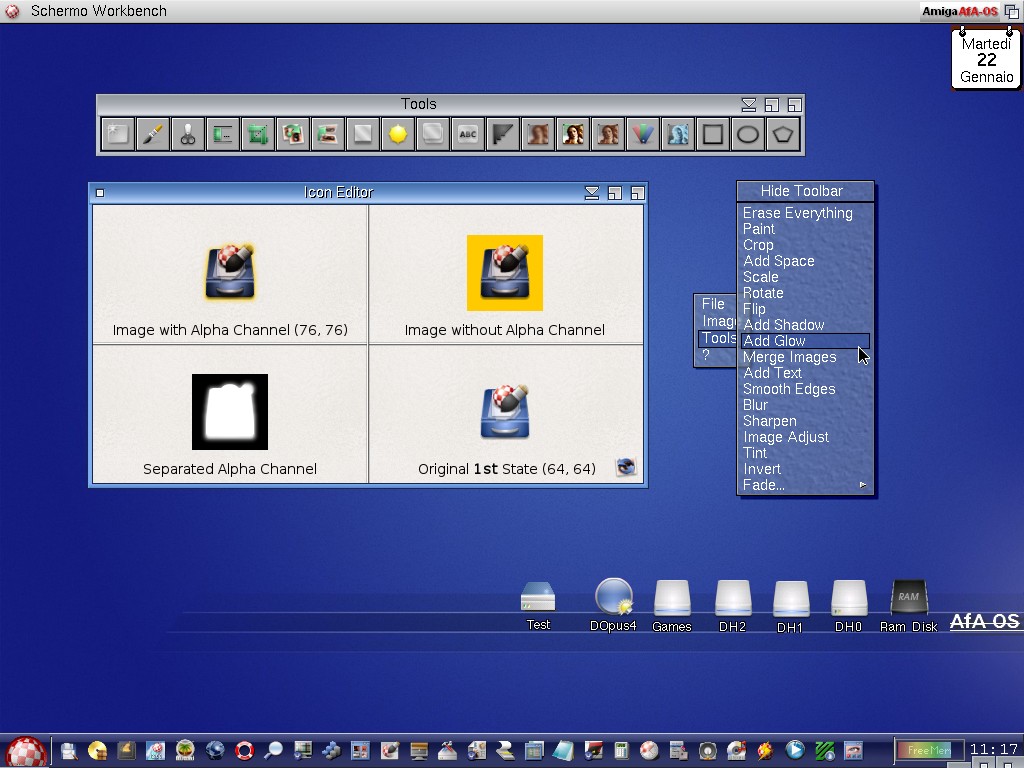Click the rectangle shape tool icon
The image size is (1024, 768).
(x=713, y=134)
